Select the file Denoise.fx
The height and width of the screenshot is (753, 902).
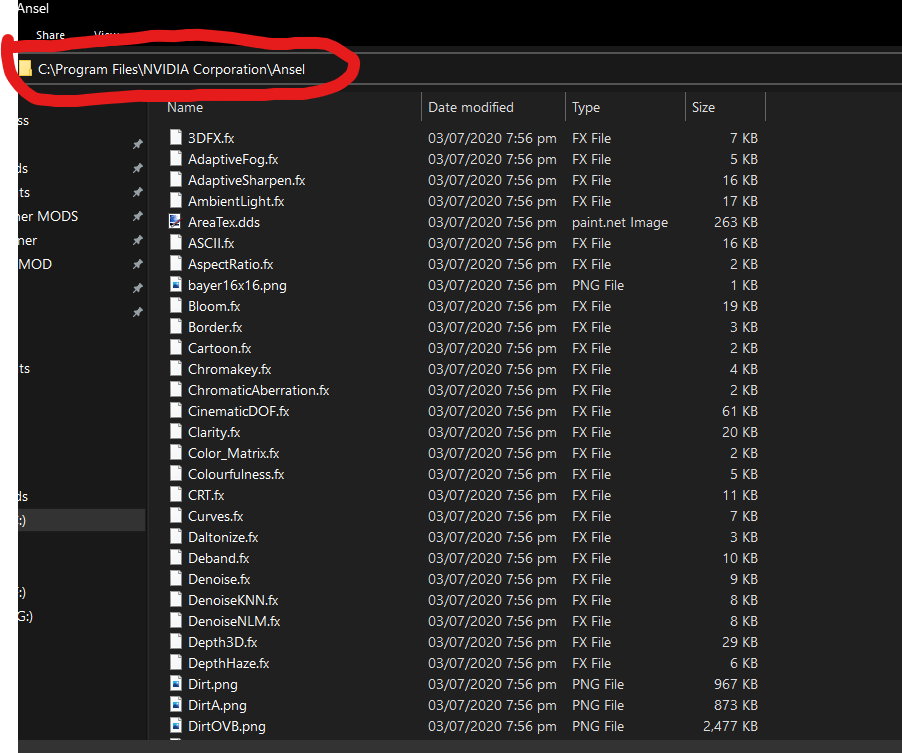[219, 579]
